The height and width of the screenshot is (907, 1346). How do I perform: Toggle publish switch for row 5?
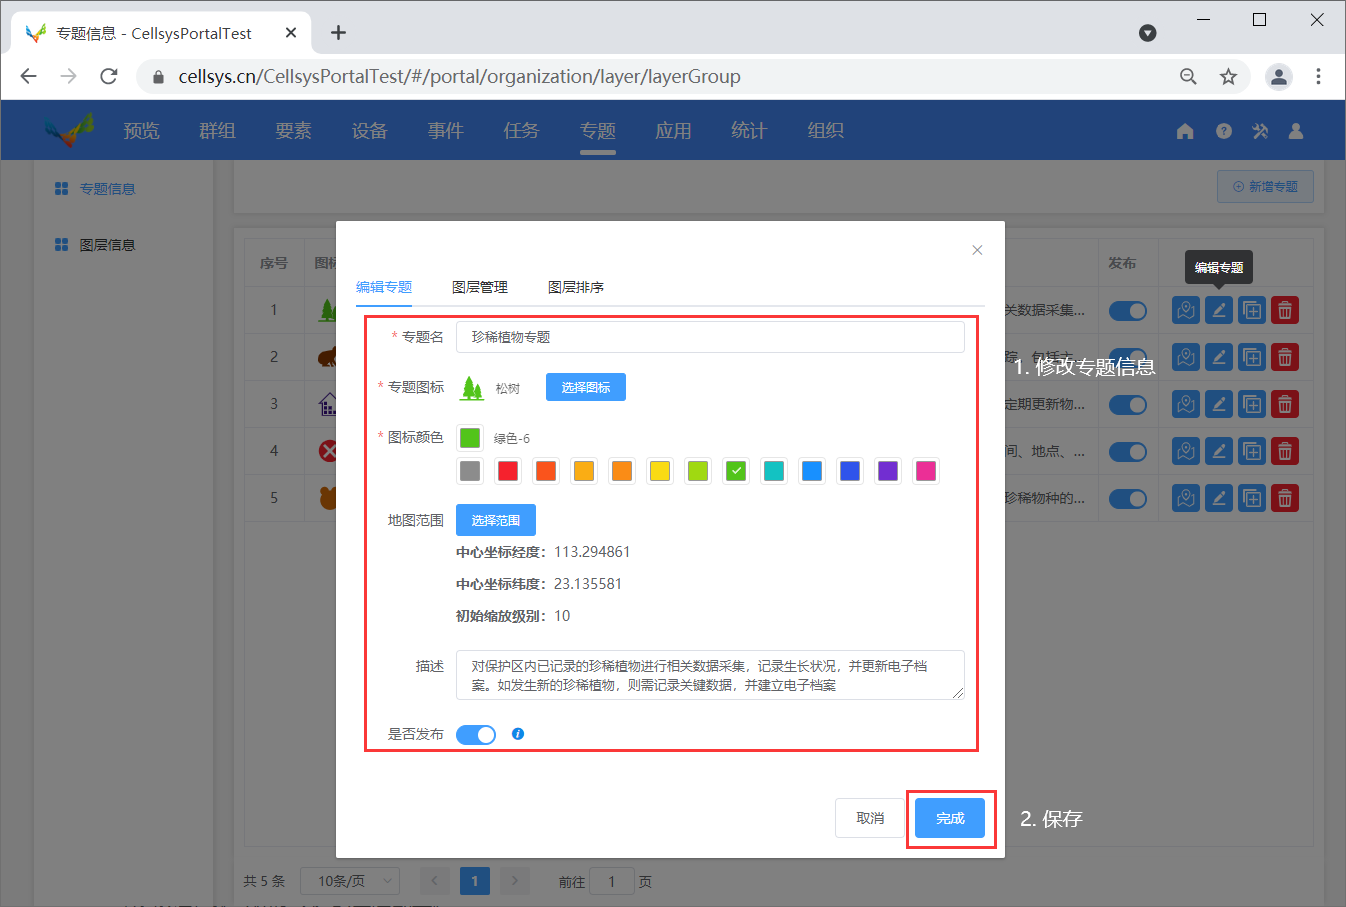[1127, 498]
